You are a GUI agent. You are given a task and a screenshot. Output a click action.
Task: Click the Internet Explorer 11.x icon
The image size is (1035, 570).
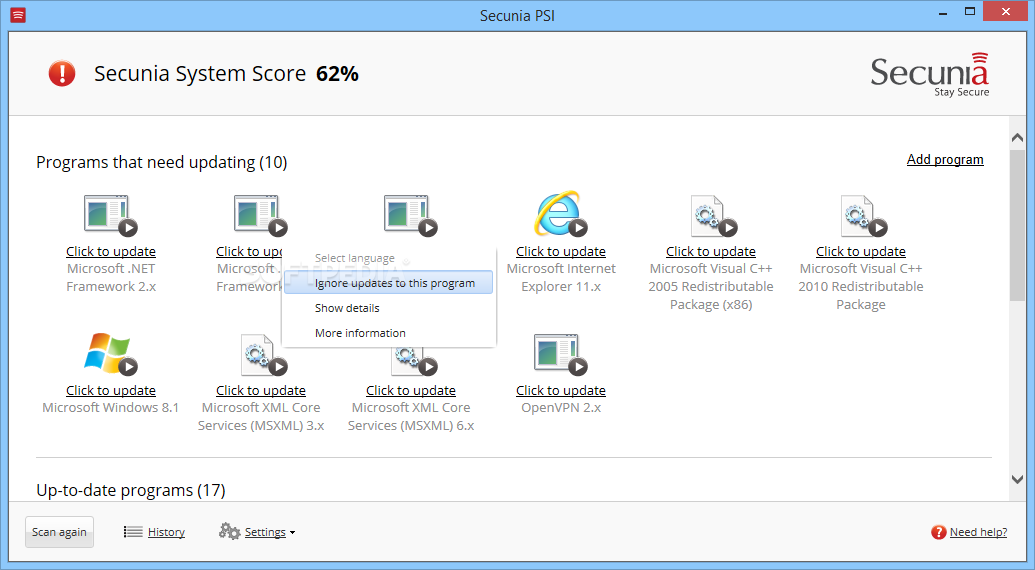[560, 214]
